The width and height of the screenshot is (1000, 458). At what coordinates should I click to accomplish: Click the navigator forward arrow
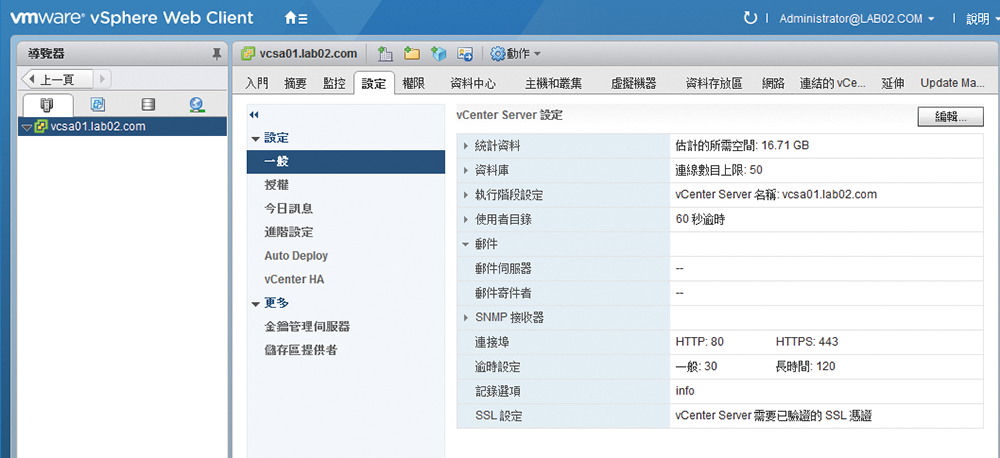[102, 79]
